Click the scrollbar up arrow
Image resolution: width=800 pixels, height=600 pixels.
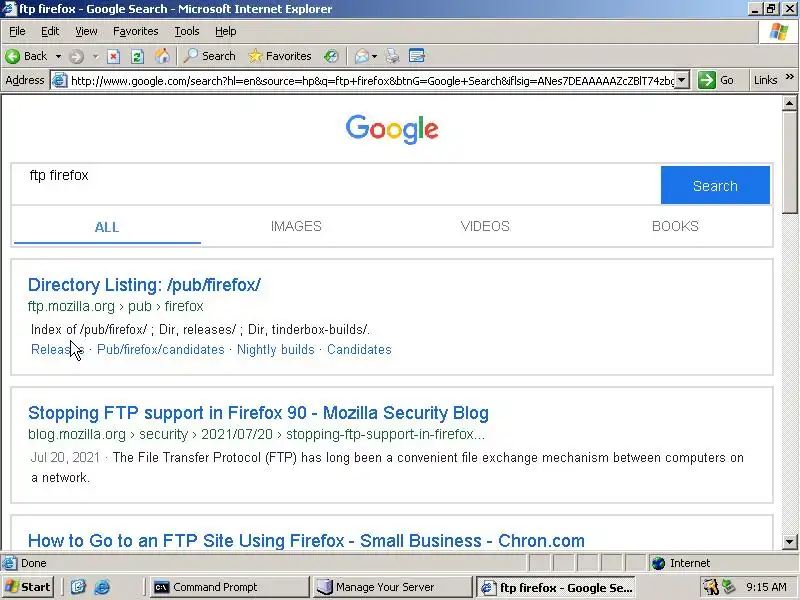pyautogui.click(x=789, y=104)
